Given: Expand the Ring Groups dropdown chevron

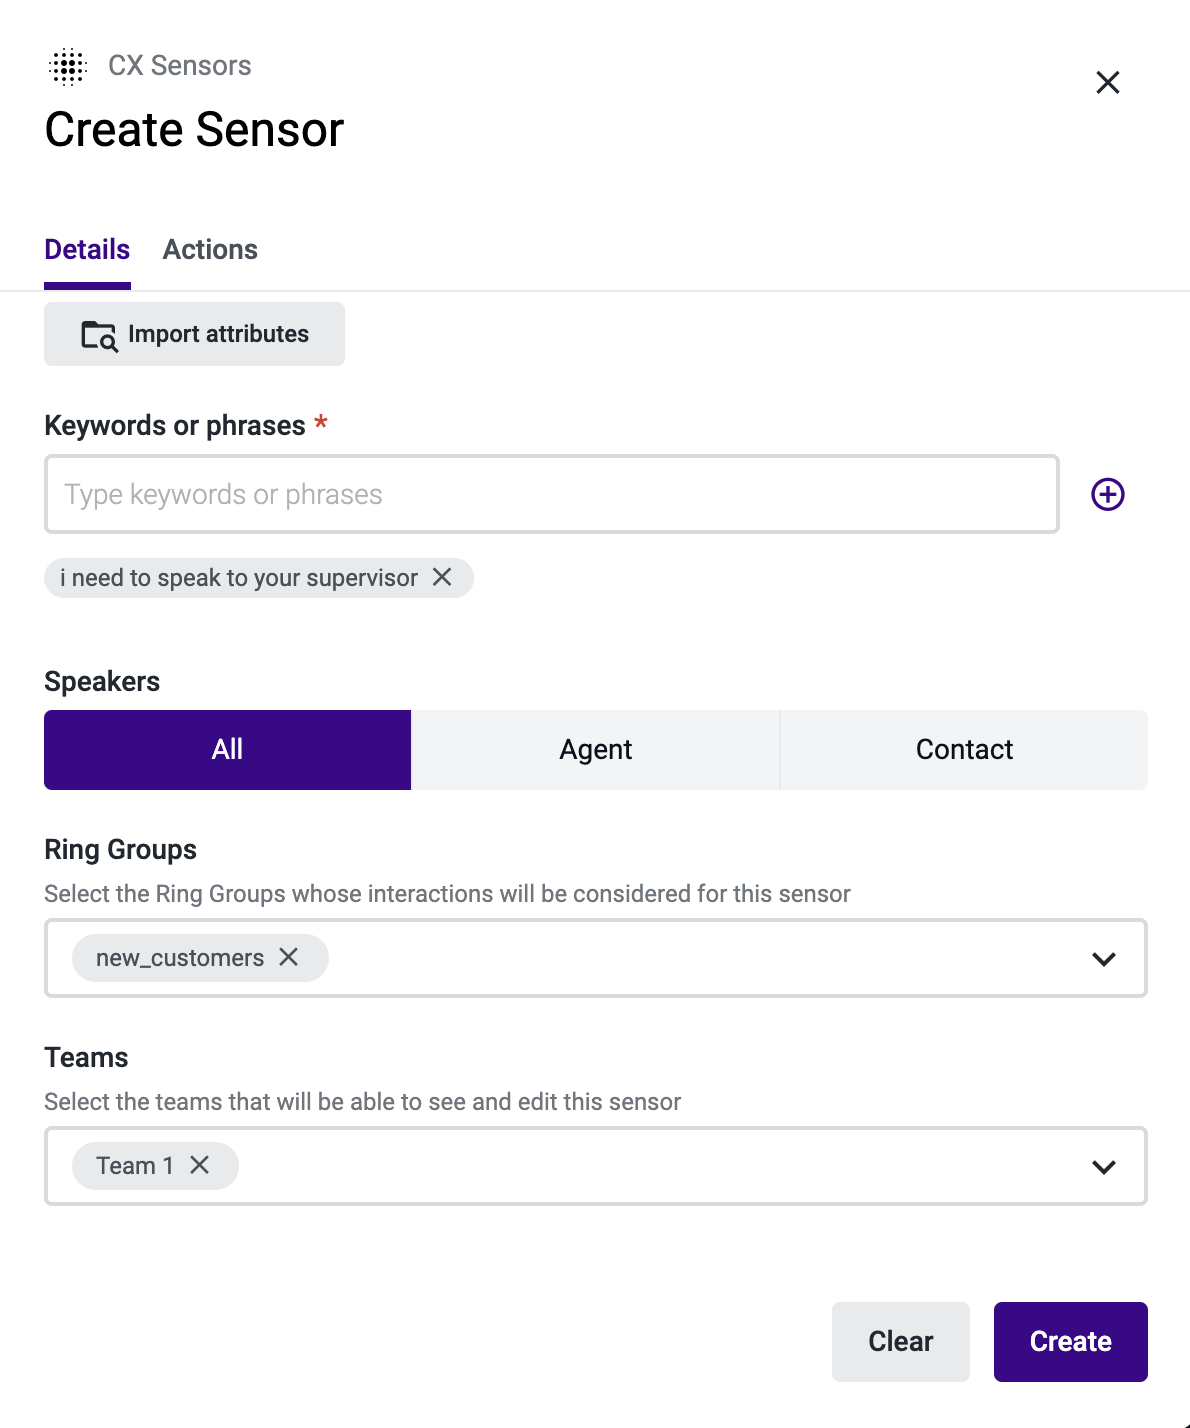Looking at the screenshot, I should pyautogui.click(x=1104, y=959).
